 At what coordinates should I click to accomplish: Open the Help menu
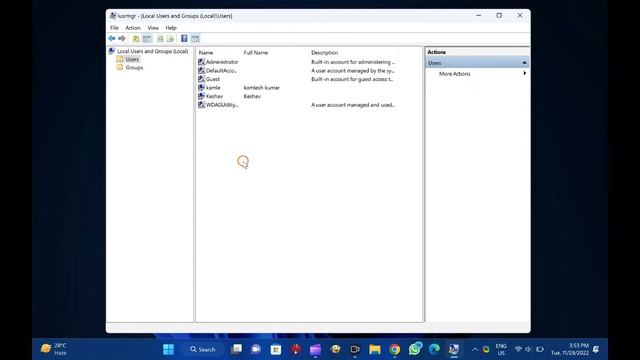[x=171, y=28]
